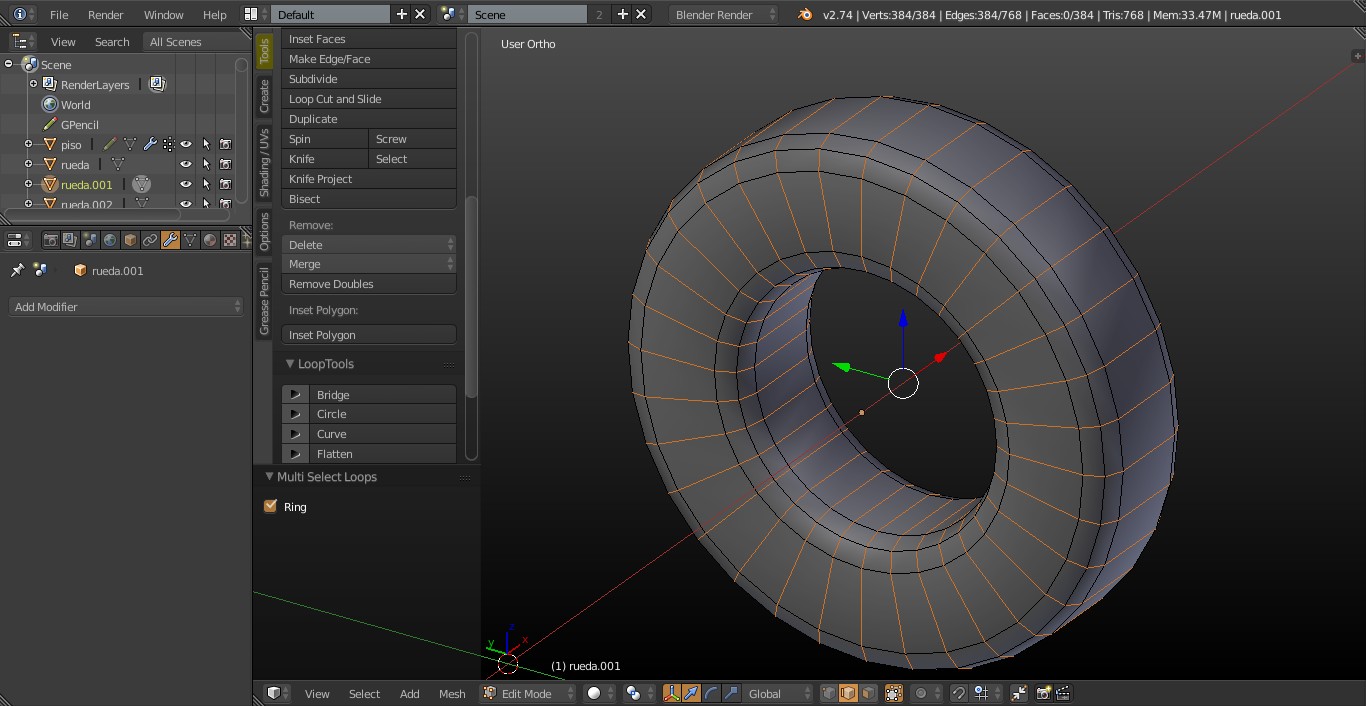Viewport: 1366px width, 706px height.
Task: Select the World properties globe icon
Action: 110,240
